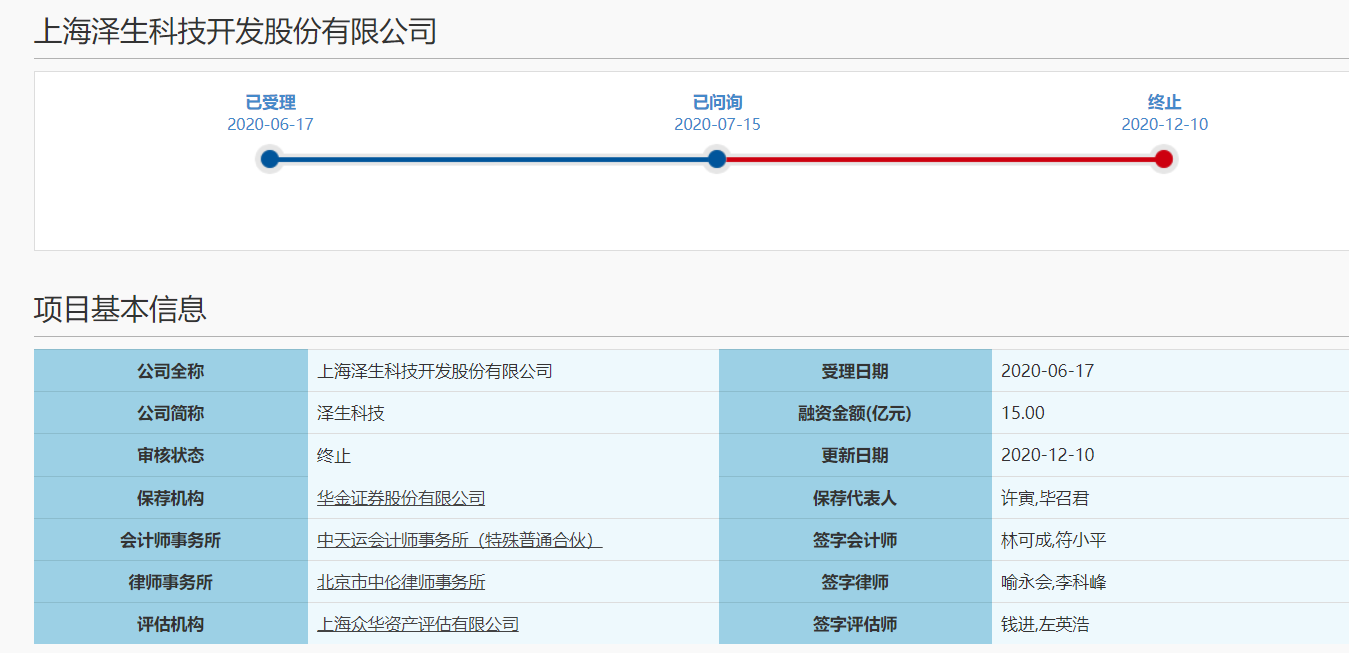Click the red 终止 timeline node dot
The image size is (1349, 653).
point(1163,159)
